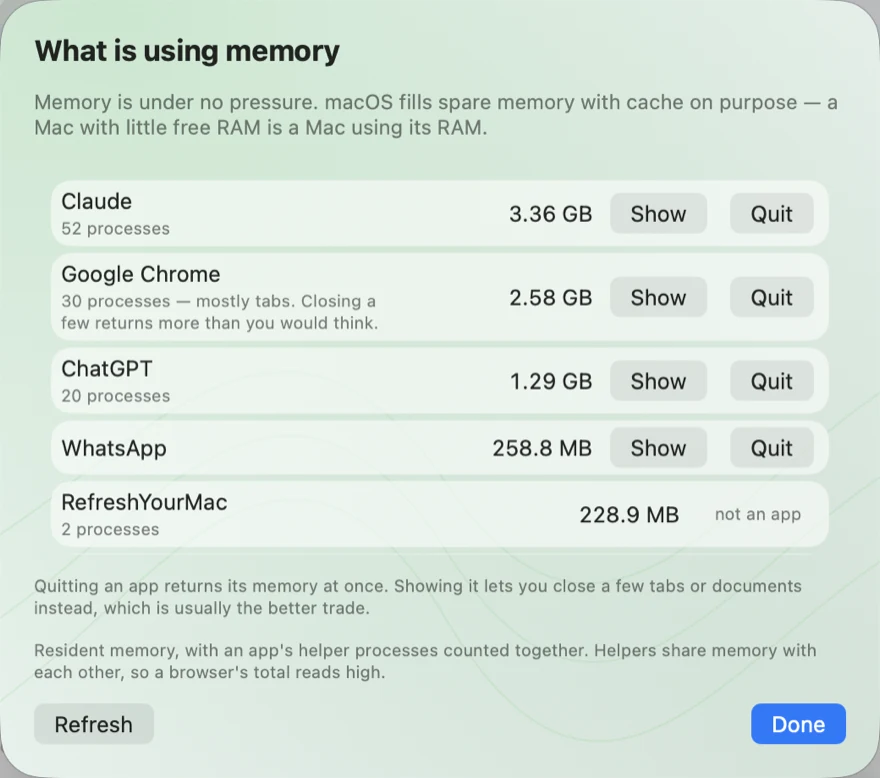
Task: Click the "Memory is under no pressure" description
Action: pos(436,115)
